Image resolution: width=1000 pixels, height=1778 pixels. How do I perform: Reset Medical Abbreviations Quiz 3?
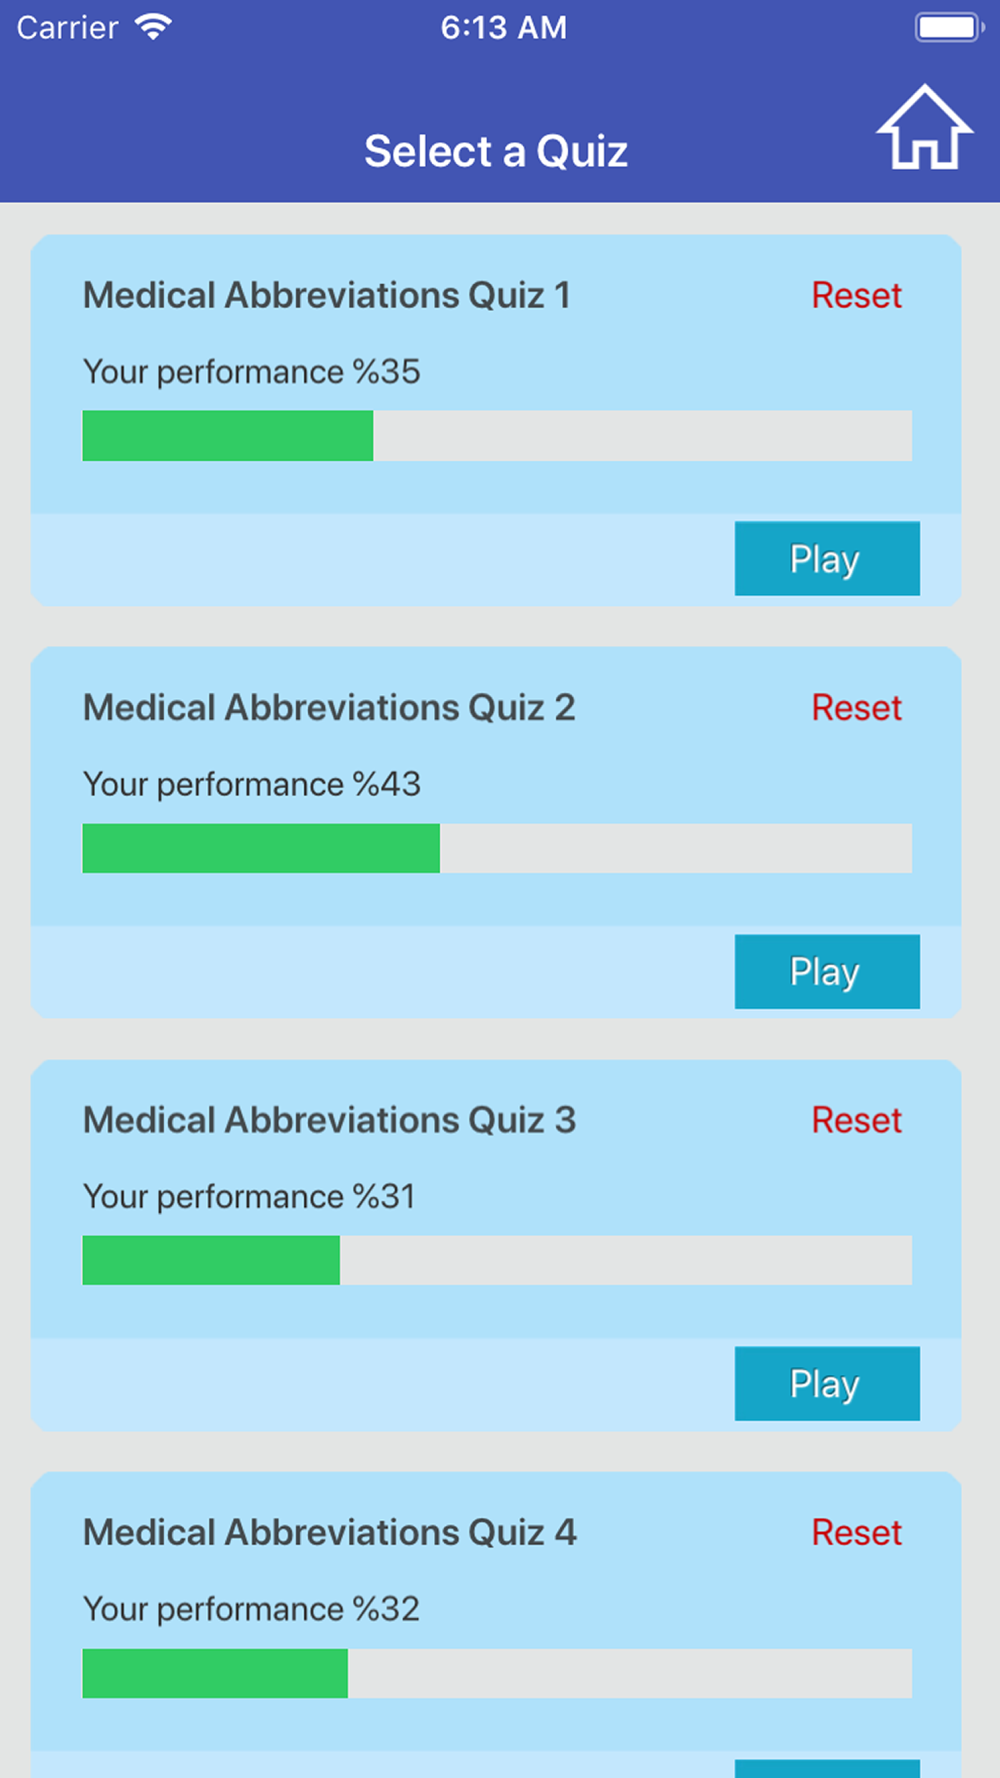tap(857, 1120)
